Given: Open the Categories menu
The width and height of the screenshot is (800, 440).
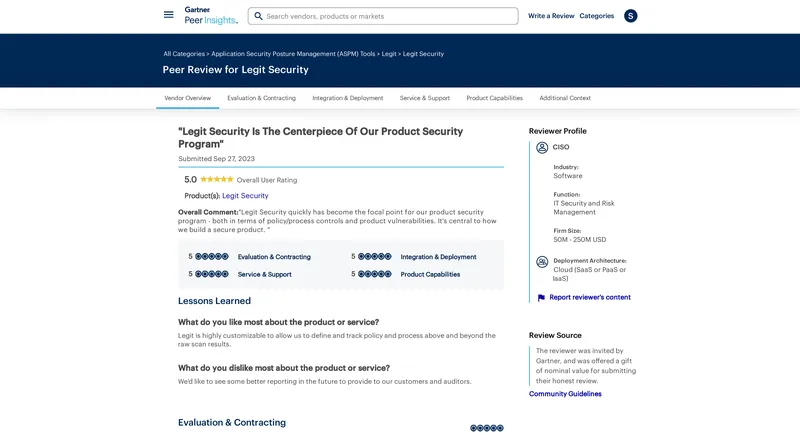Looking at the screenshot, I should click(596, 16).
